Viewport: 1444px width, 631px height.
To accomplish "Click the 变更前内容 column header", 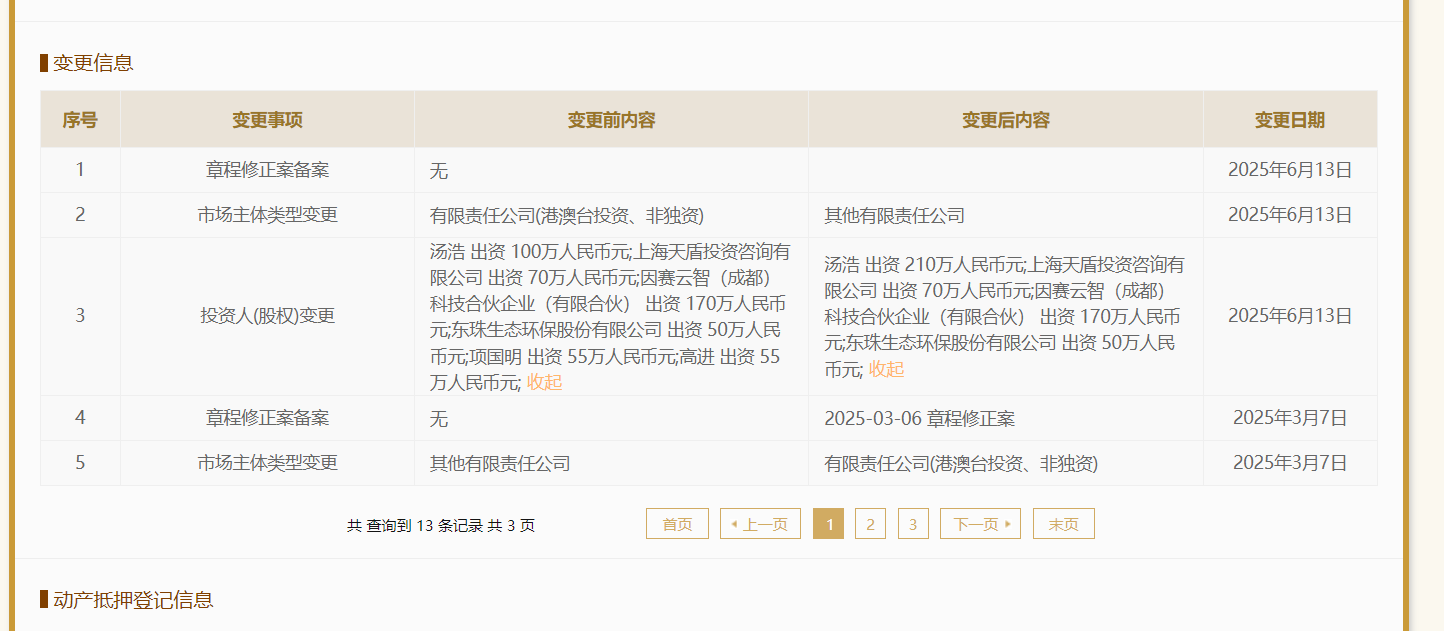I will click(x=611, y=120).
